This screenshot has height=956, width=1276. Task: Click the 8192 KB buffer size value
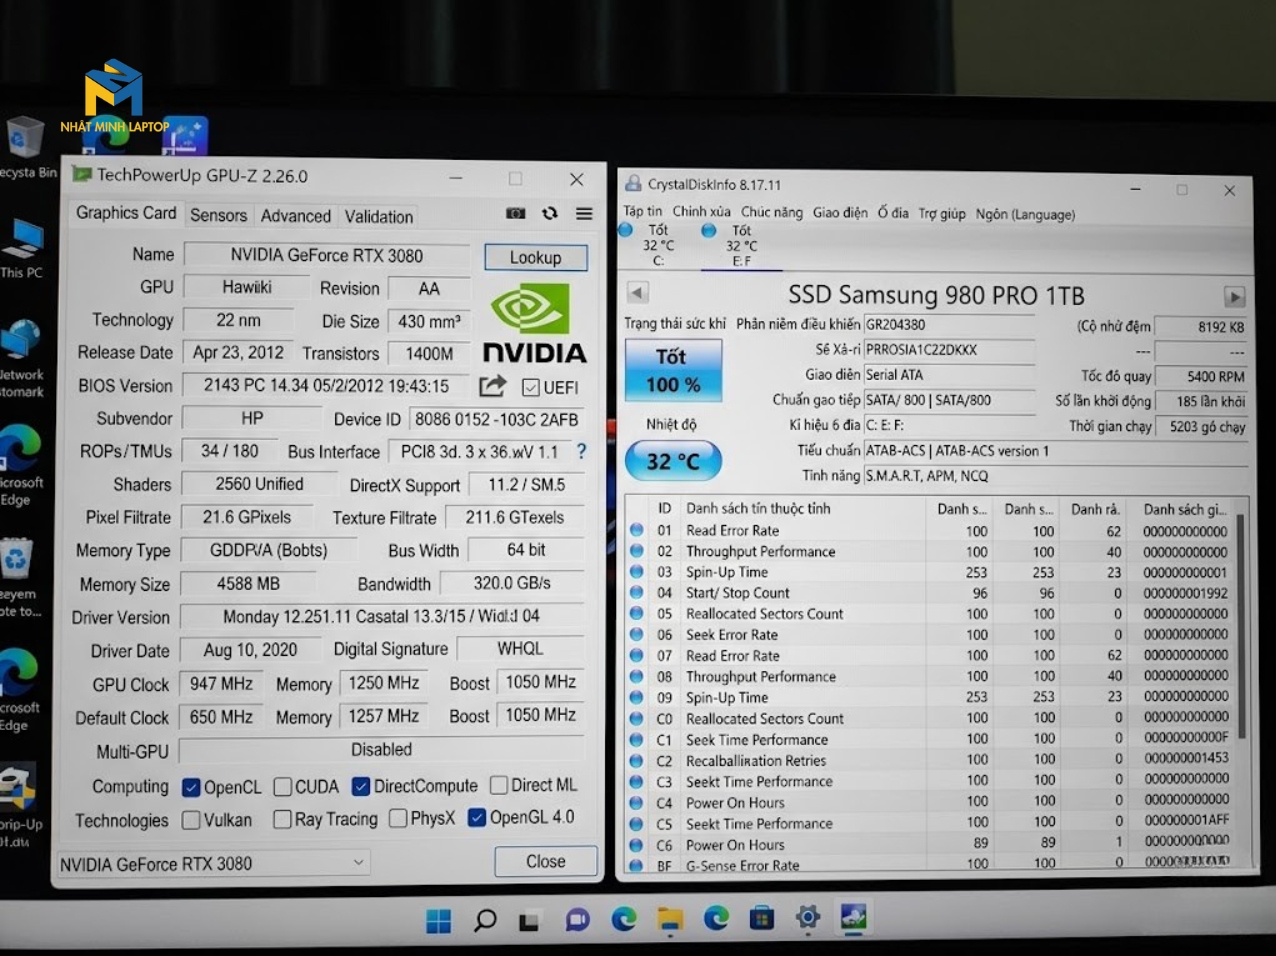[x=1200, y=326]
